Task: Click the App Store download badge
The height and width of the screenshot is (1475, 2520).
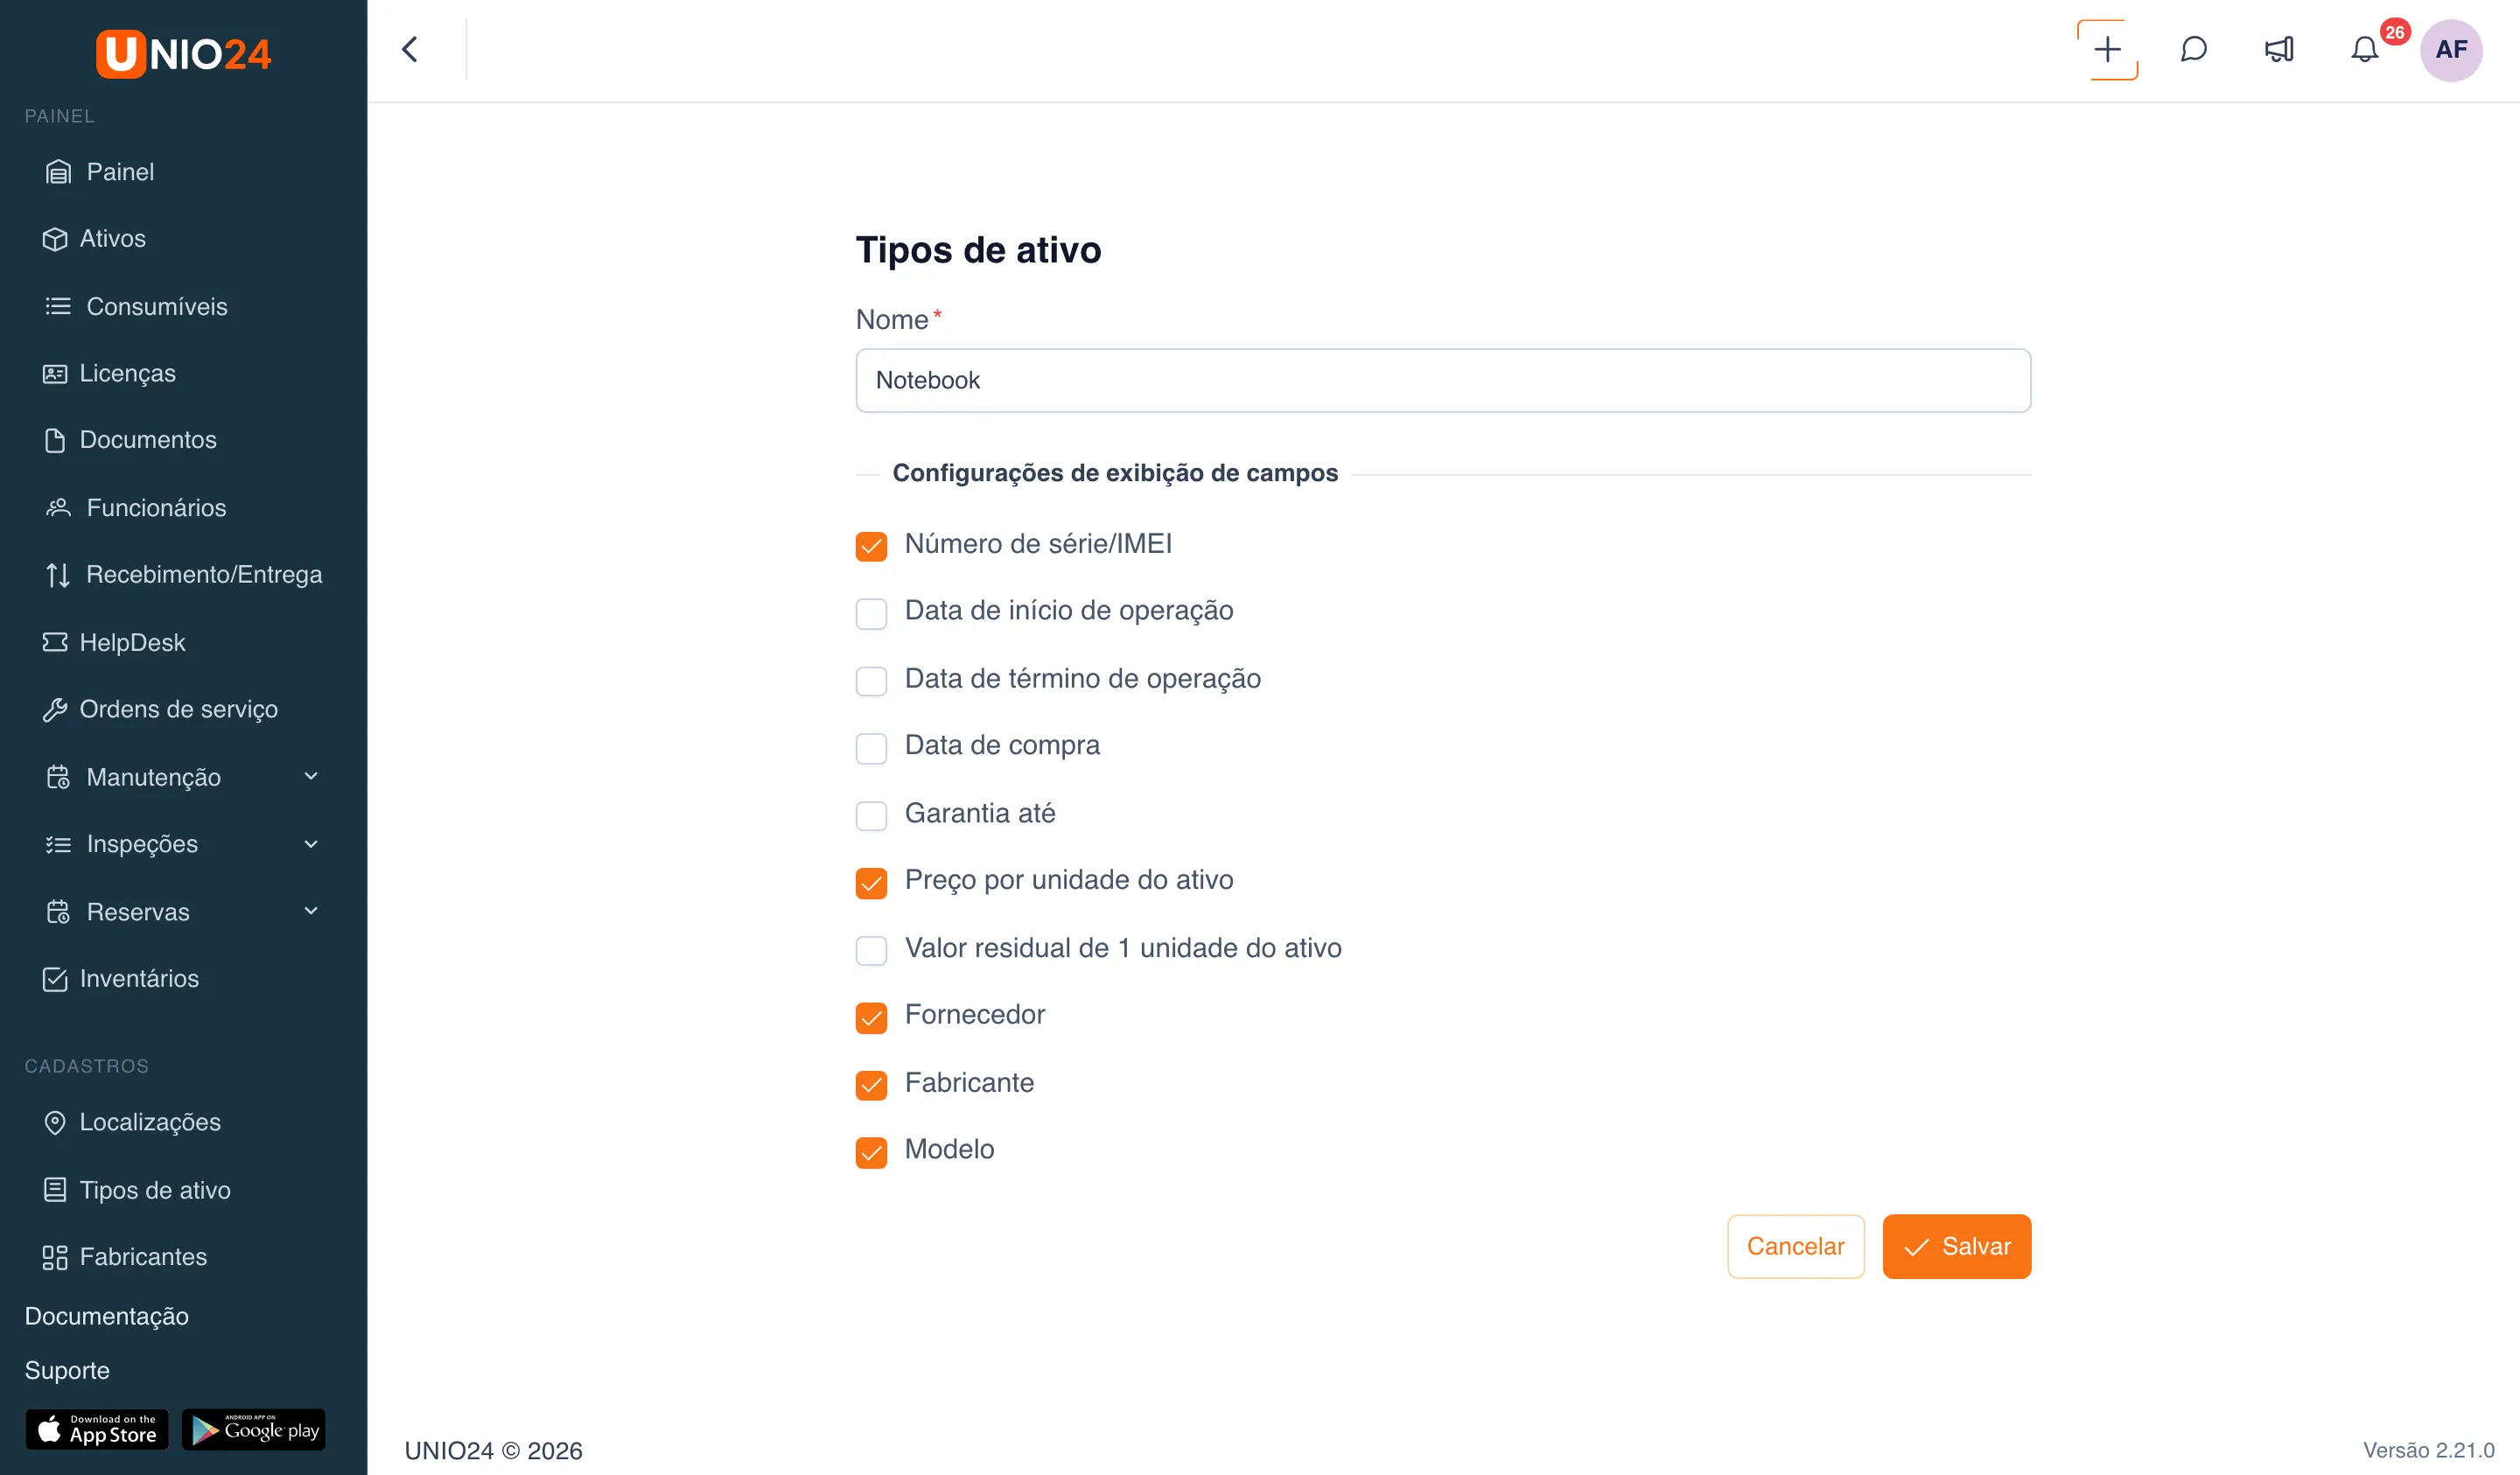Action: 97,1429
